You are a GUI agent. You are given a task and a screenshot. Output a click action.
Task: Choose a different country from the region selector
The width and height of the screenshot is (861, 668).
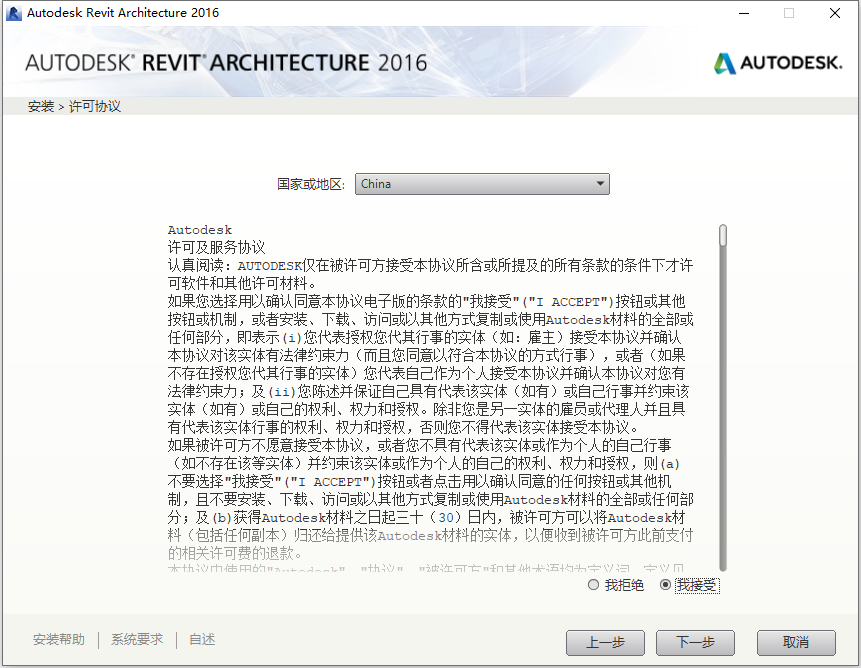(482, 183)
